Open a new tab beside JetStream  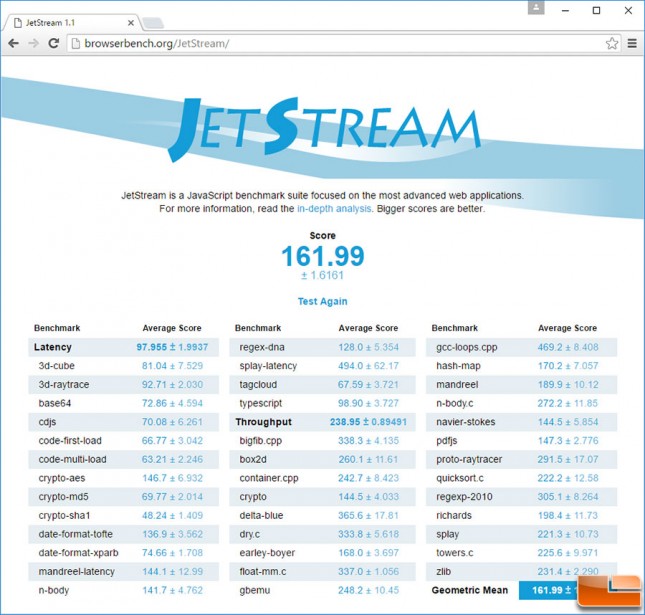click(154, 23)
